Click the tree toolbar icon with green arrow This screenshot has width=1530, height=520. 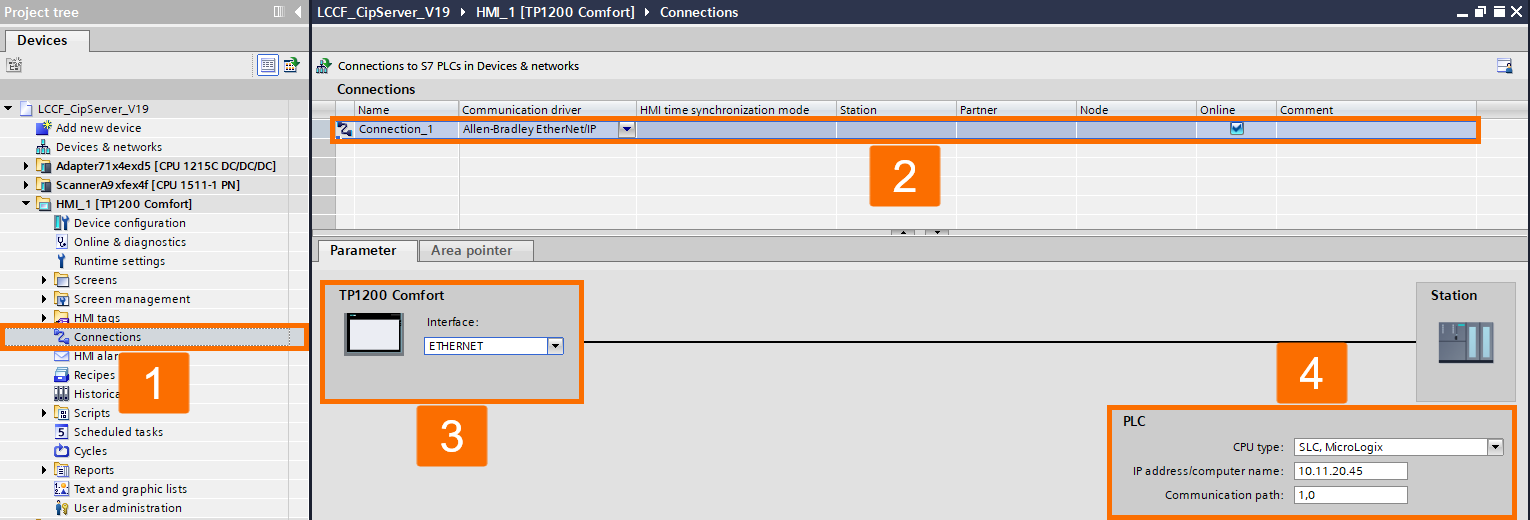(291, 65)
